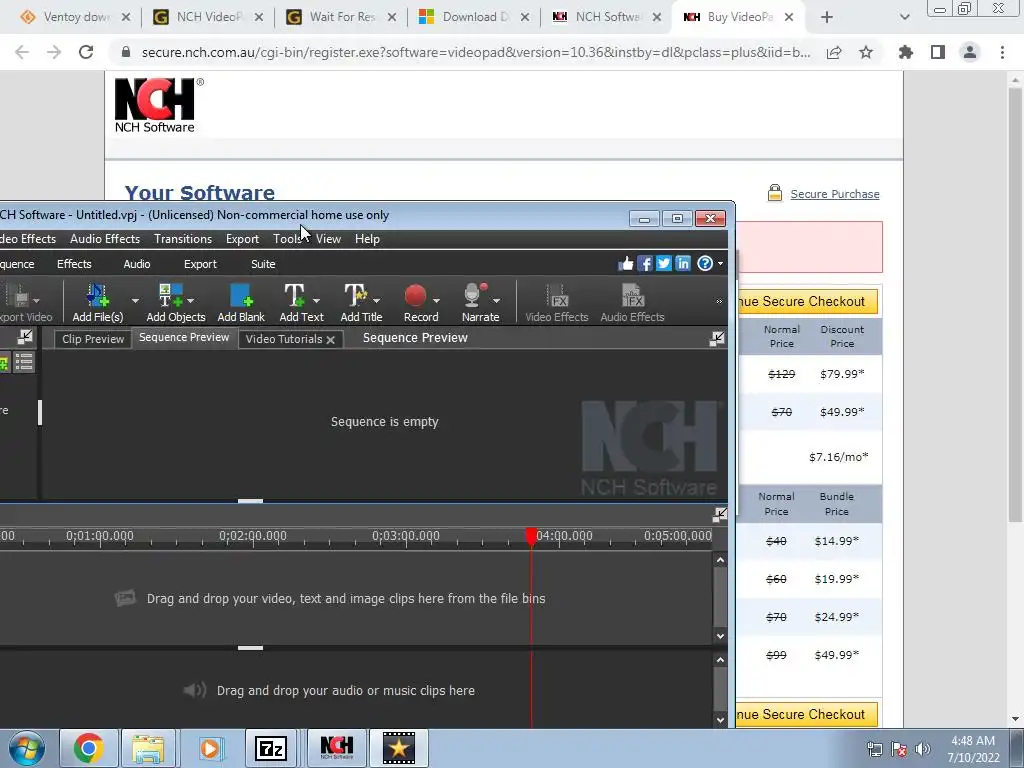The width and height of the screenshot is (1024, 768).
Task: Click the Narrate microphone icon
Action: pyautogui.click(x=475, y=295)
